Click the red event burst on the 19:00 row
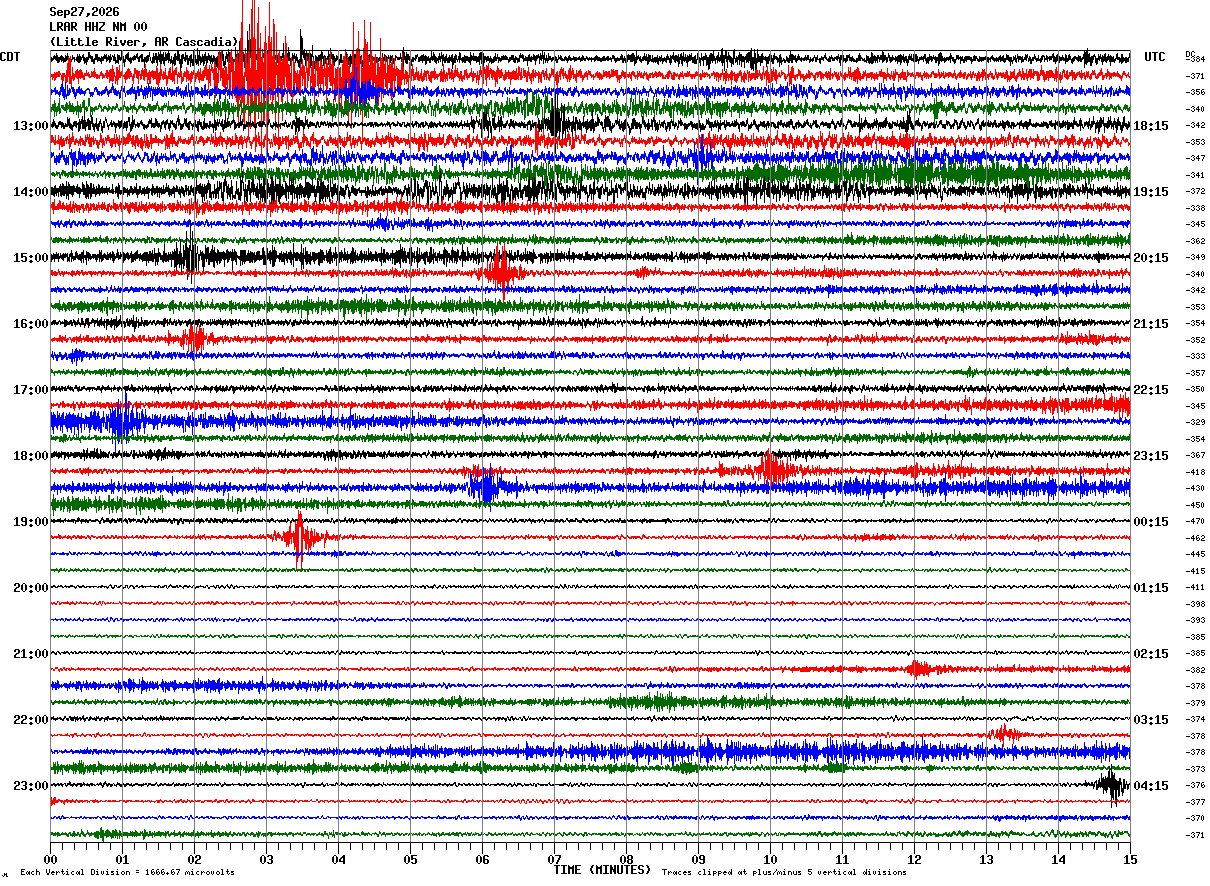Screen dimensions: 1210x886 pyautogui.click(x=299, y=538)
